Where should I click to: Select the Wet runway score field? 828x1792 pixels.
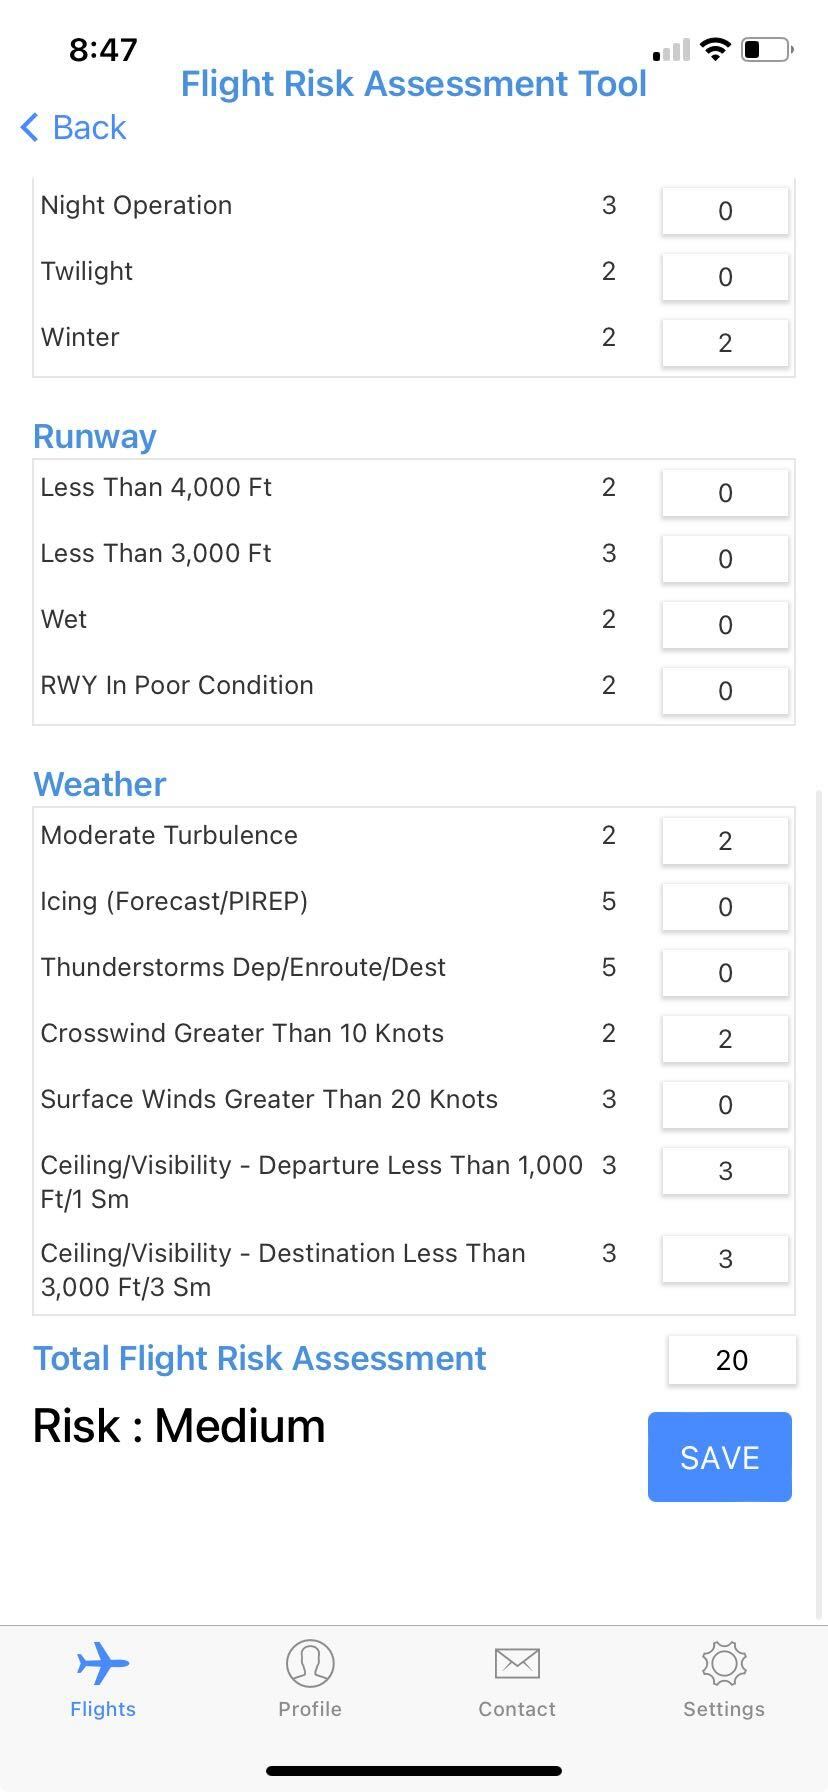[x=725, y=625]
